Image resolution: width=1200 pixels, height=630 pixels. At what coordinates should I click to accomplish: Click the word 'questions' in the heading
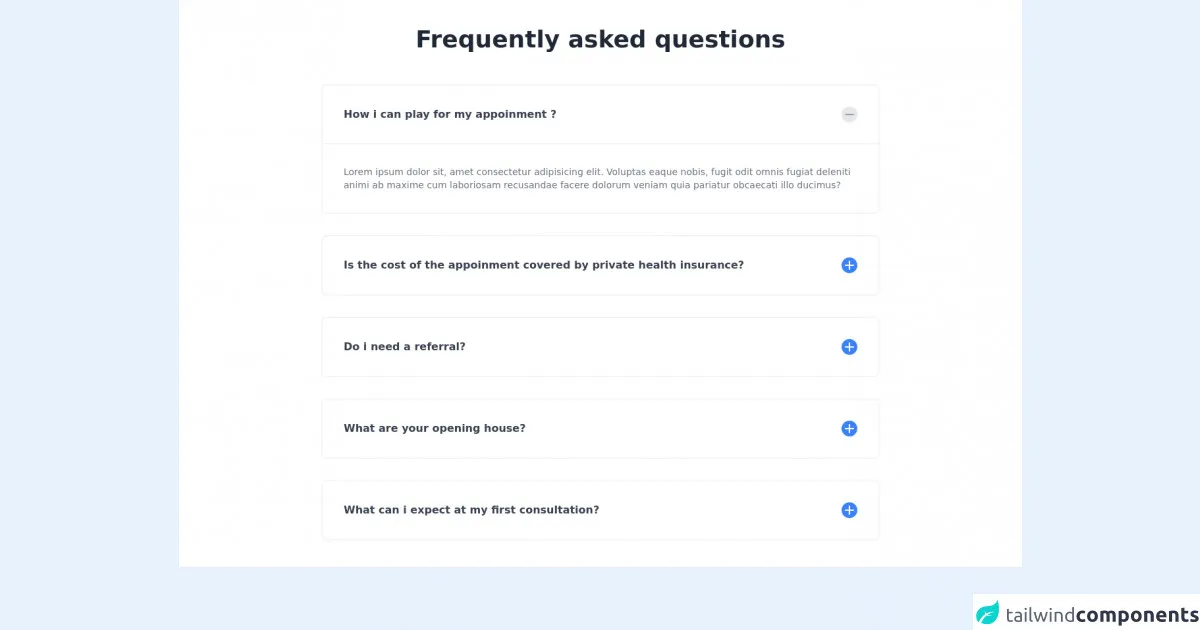coord(719,40)
